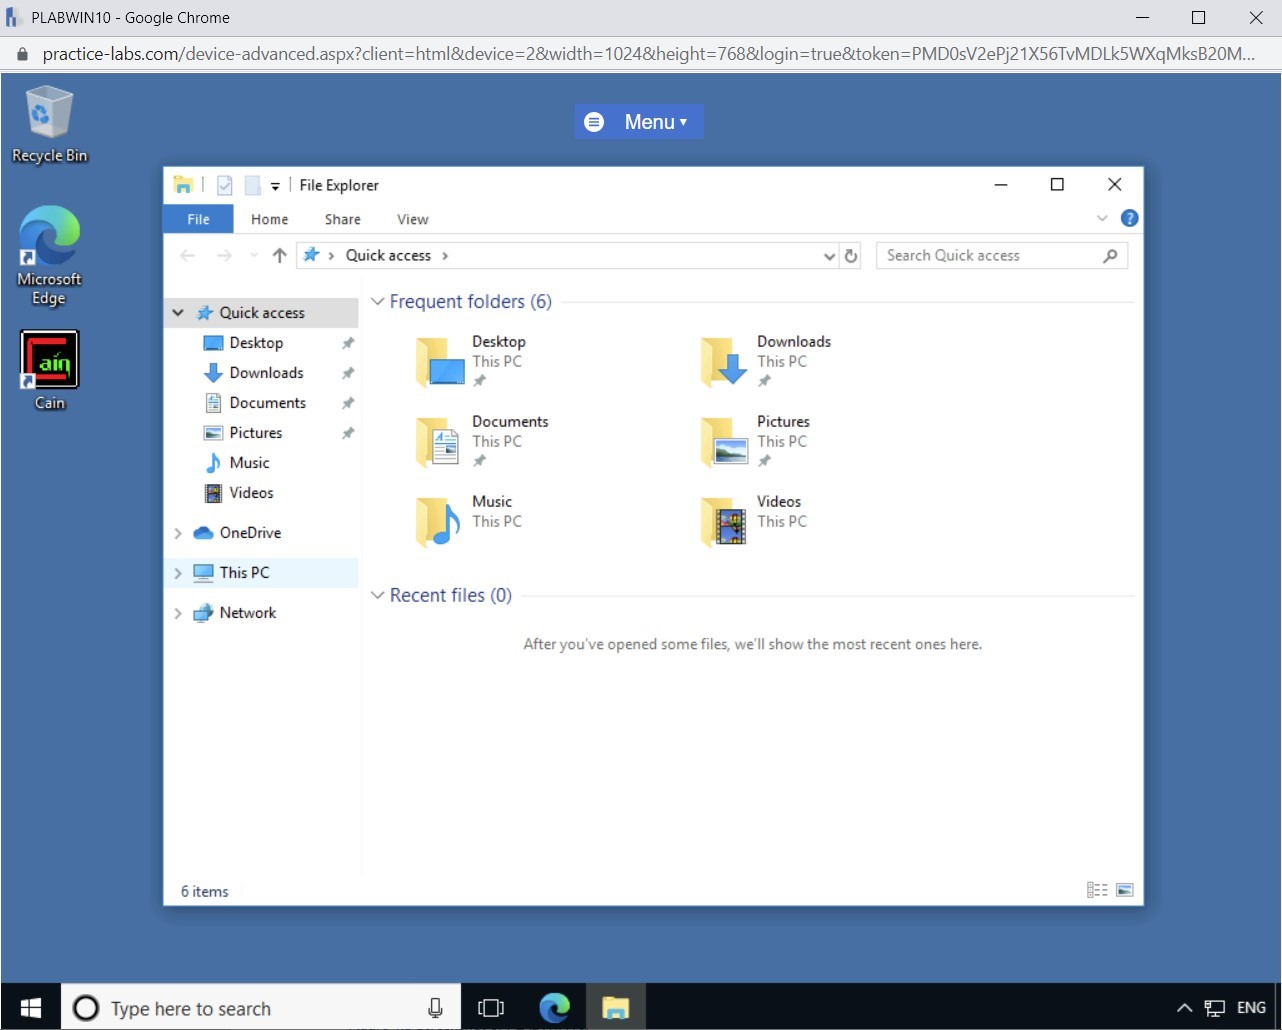Switch to the View ribbon tab
The height and width of the screenshot is (1030, 1282).
[x=411, y=219]
